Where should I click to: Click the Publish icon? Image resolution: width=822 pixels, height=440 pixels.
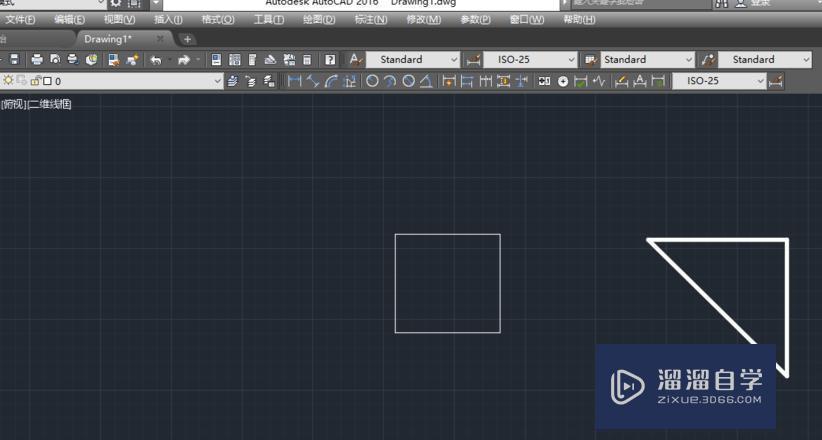pos(73,59)
